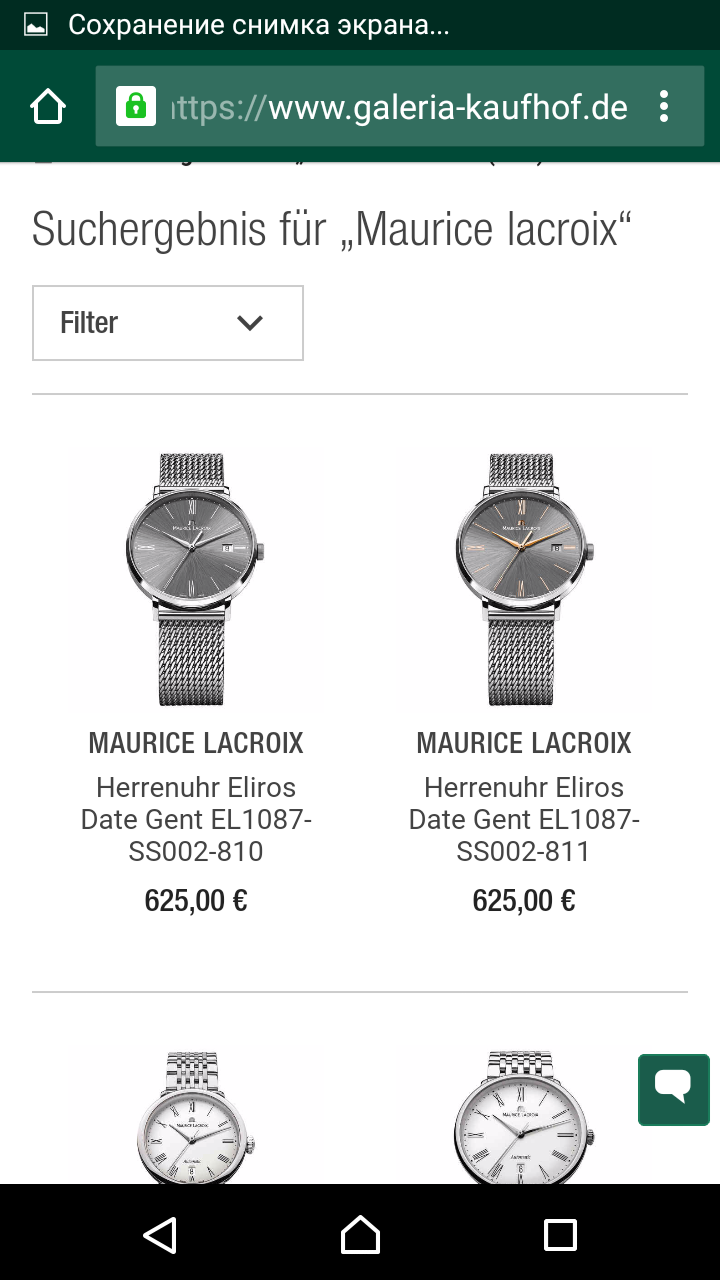720x1280 pixels.
Task: Tap the screenshot notification icon
Action: pos(36,26)
